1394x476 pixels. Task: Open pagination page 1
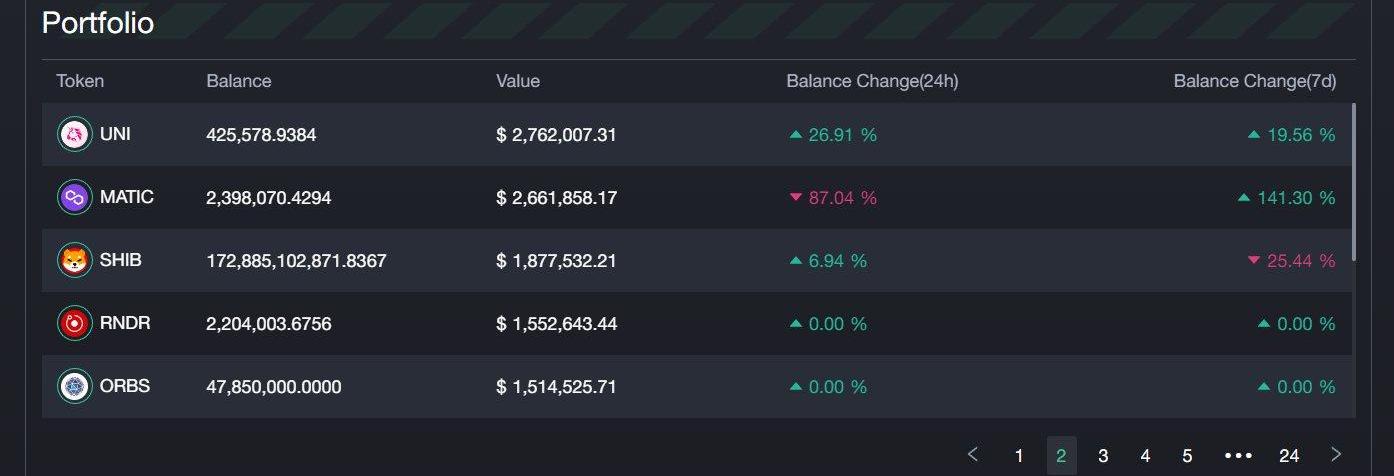1019,456
